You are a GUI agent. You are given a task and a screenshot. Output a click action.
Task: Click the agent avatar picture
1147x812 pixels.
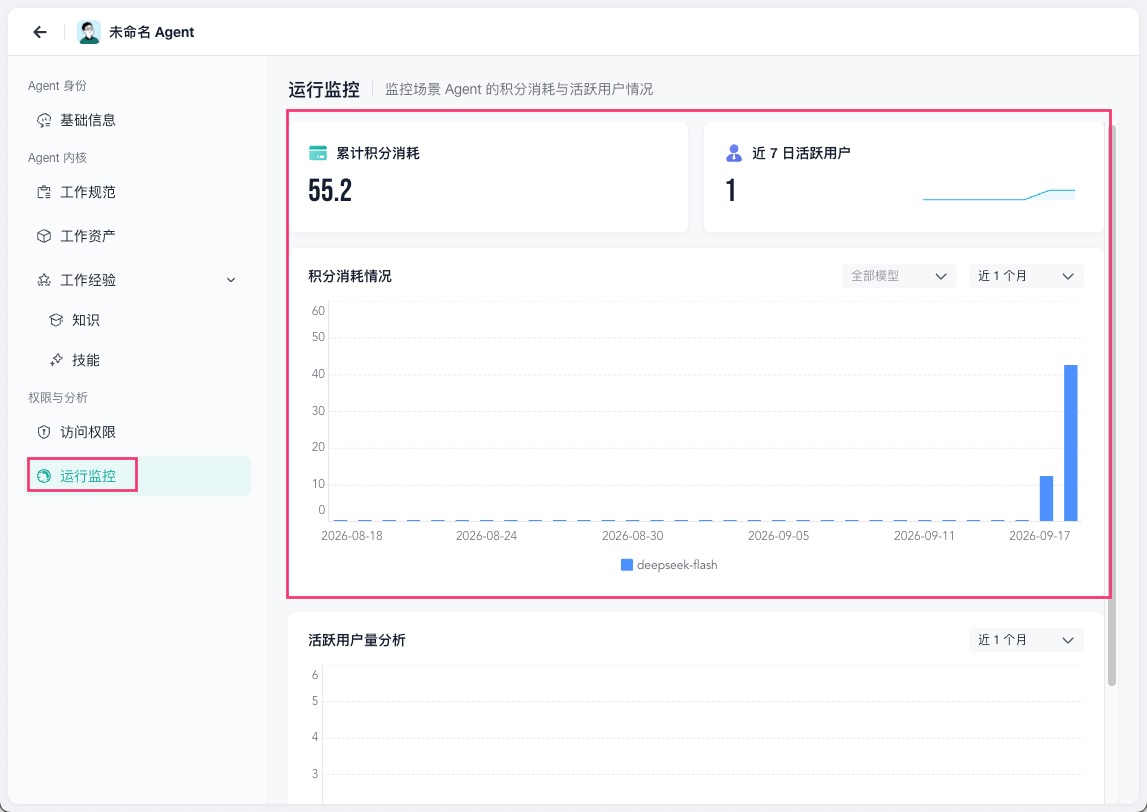click(89, 31)
